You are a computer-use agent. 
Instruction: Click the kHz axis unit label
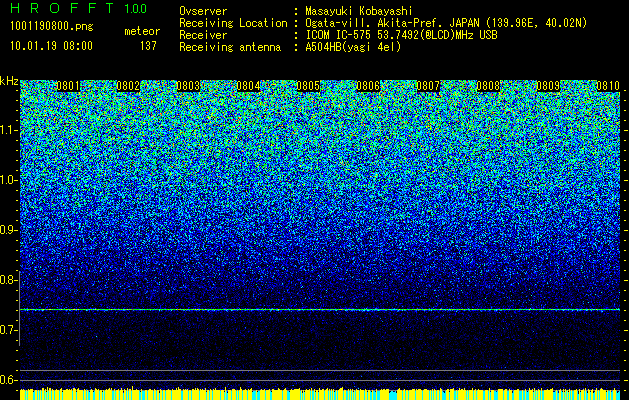tap(9, 81)
